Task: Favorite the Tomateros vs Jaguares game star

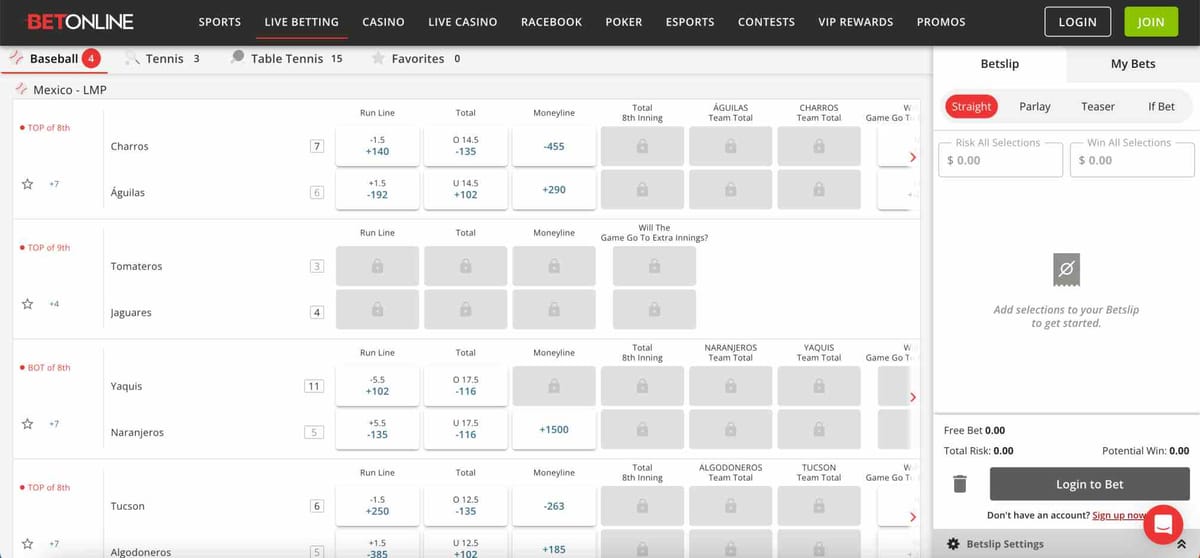Action: [27, 304]
